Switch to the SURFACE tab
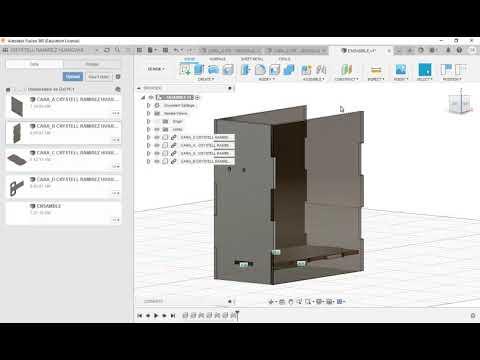The image size is (480, 360). click(x=217, y=59)
